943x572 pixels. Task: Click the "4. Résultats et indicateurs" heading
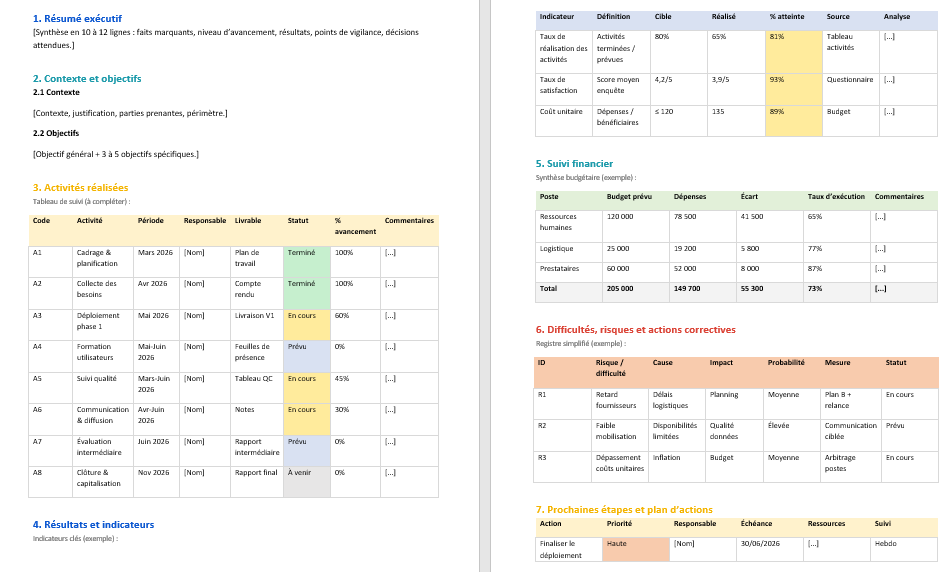(93, 524)
